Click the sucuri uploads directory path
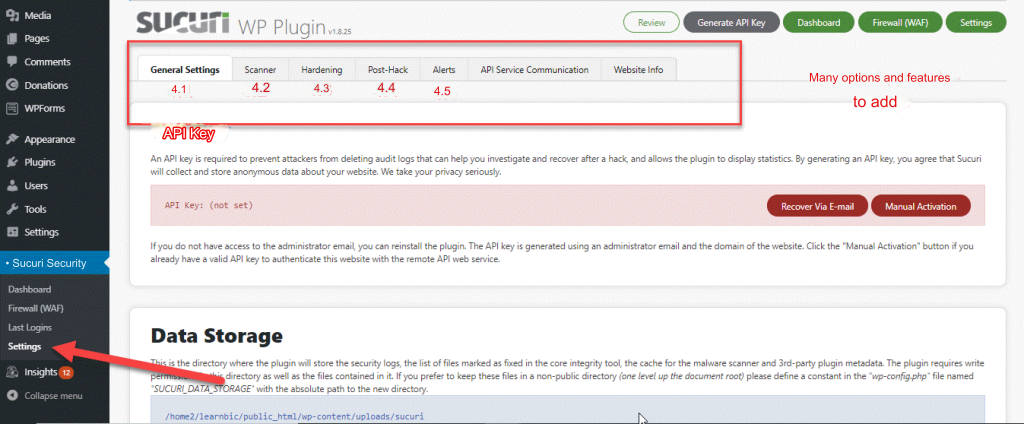 tap(297, 416)
